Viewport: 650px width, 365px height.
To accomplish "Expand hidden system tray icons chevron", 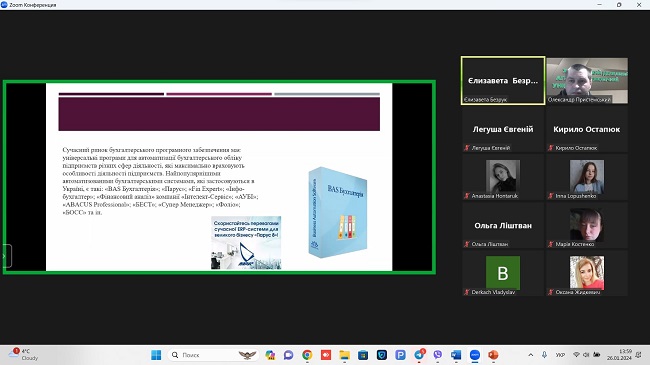I will pos(531,355).
